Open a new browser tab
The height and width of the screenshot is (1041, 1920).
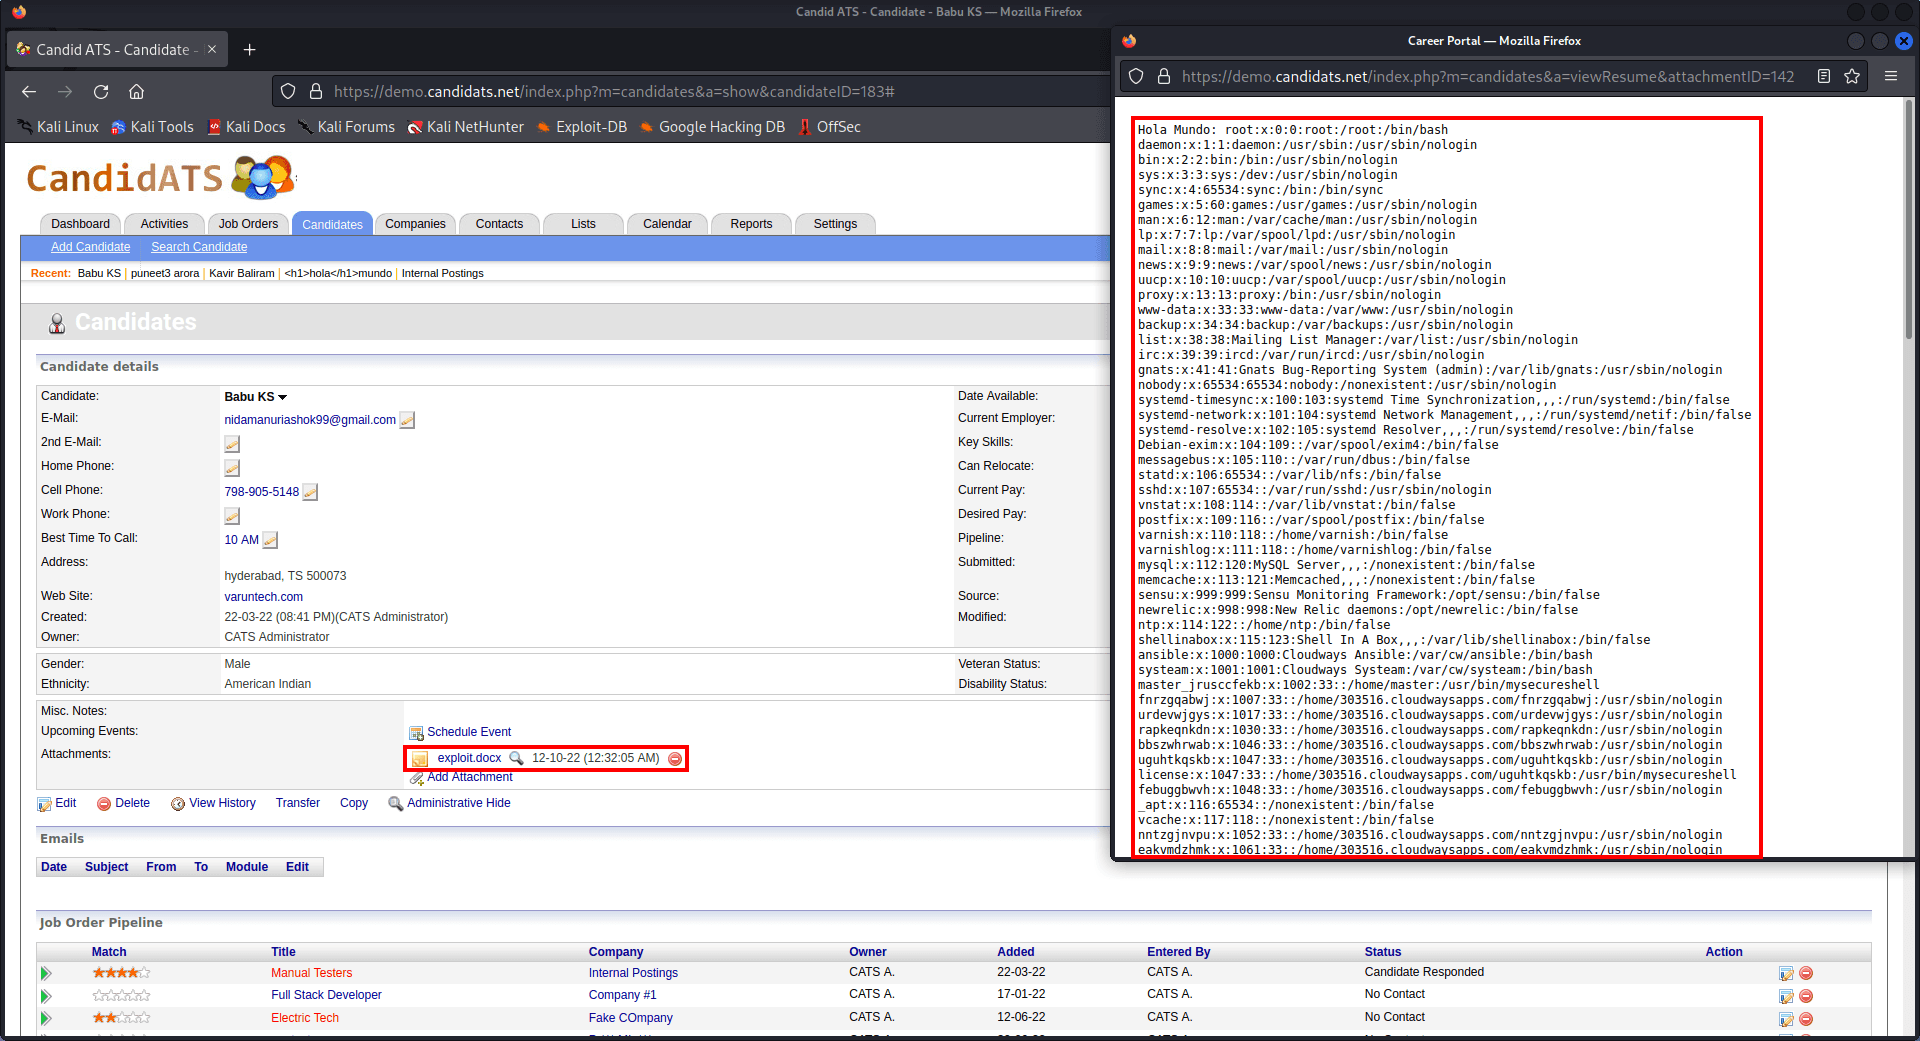[x=250, y=50]
